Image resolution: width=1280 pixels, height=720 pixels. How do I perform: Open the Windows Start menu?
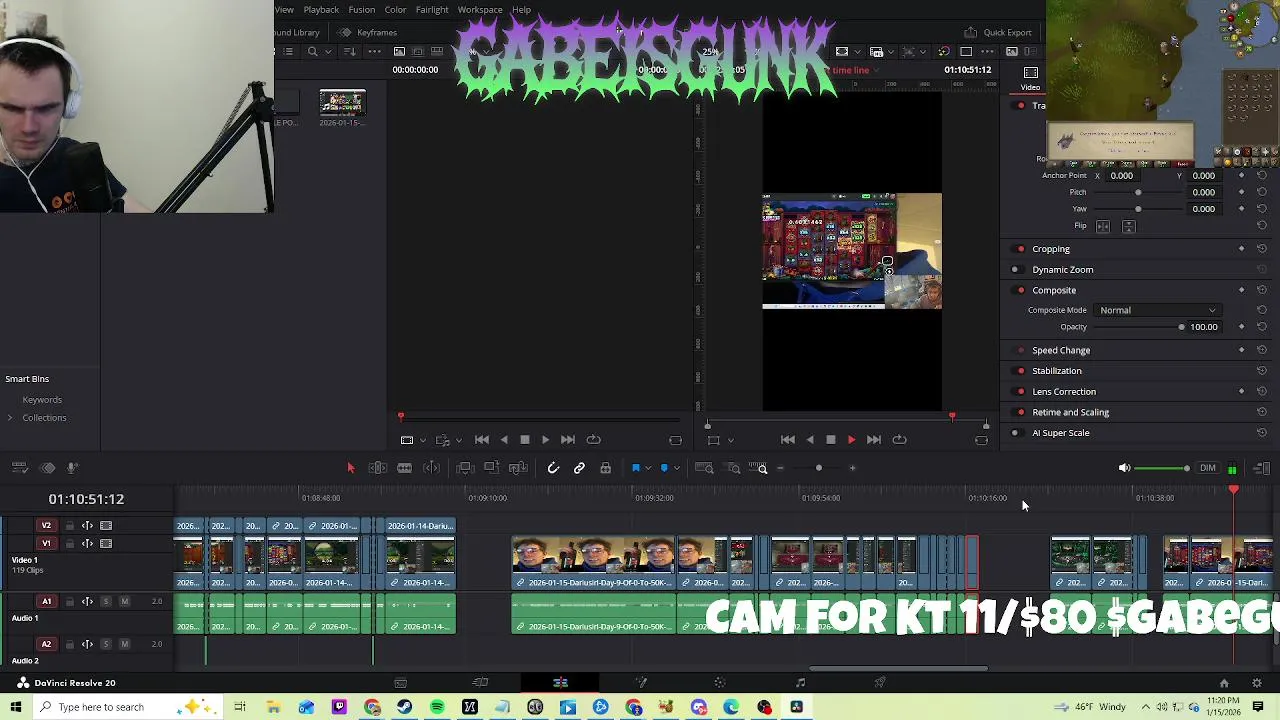pyautogui.click(x=16, y=707)
